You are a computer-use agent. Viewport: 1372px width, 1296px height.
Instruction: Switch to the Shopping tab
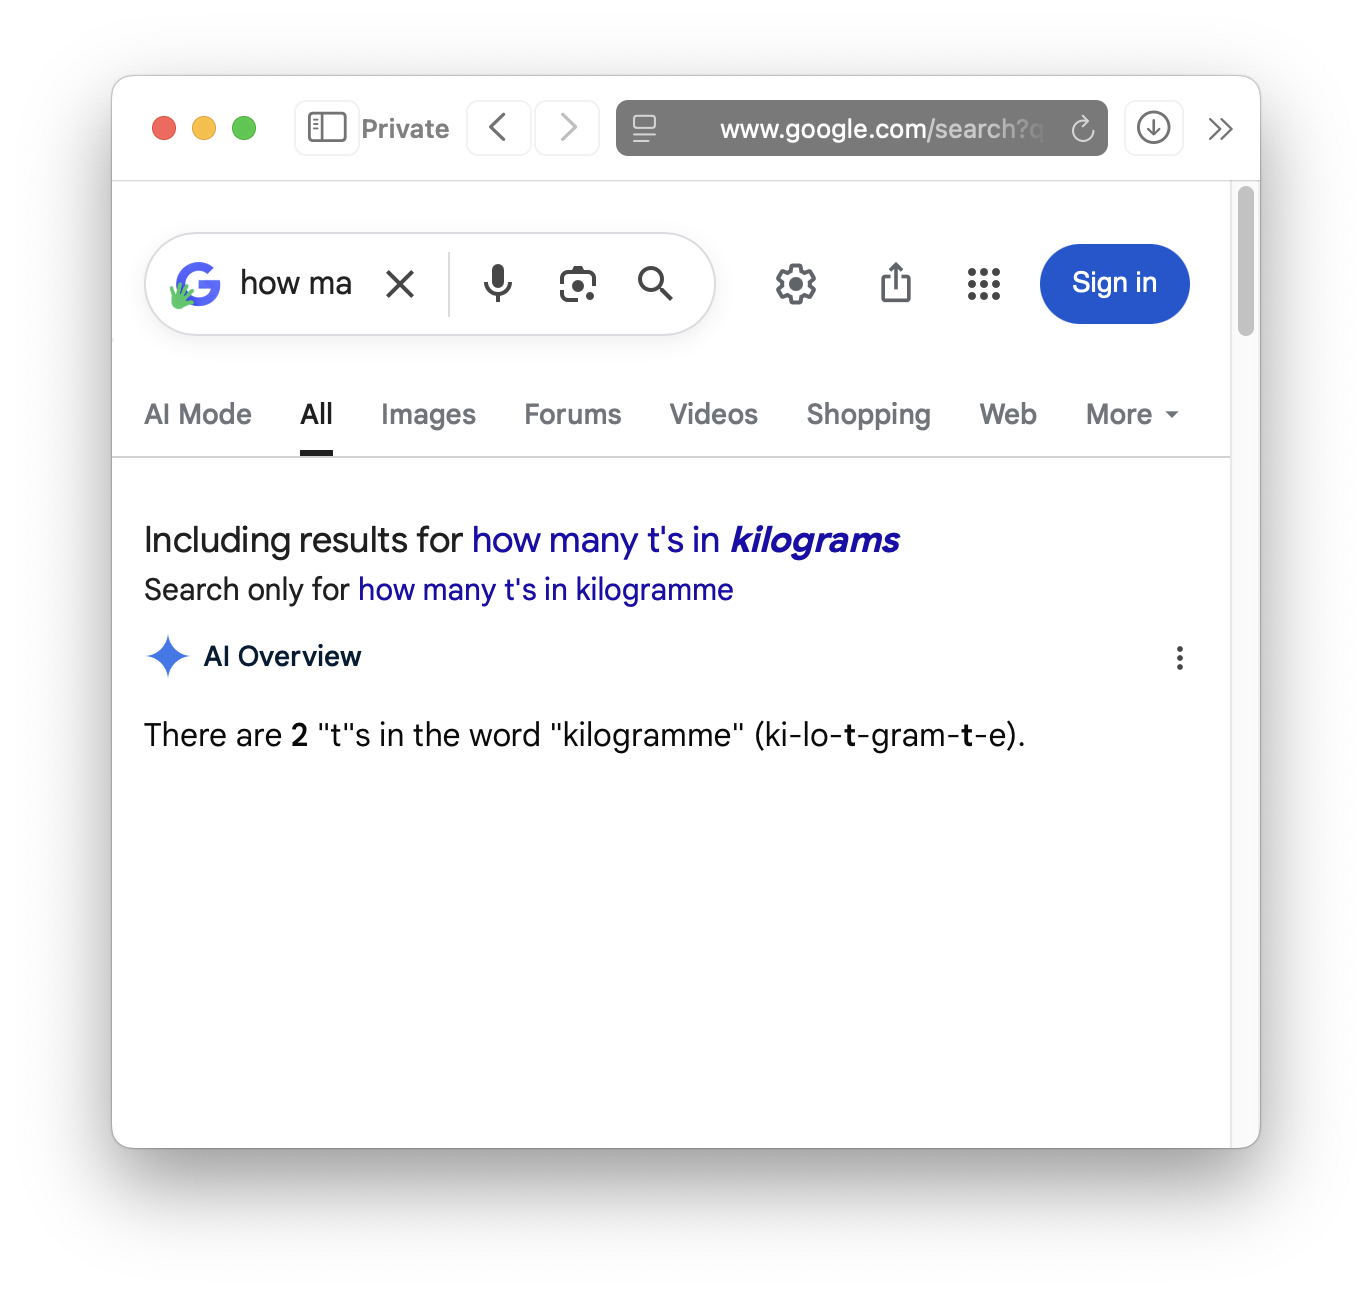point(869,414)
